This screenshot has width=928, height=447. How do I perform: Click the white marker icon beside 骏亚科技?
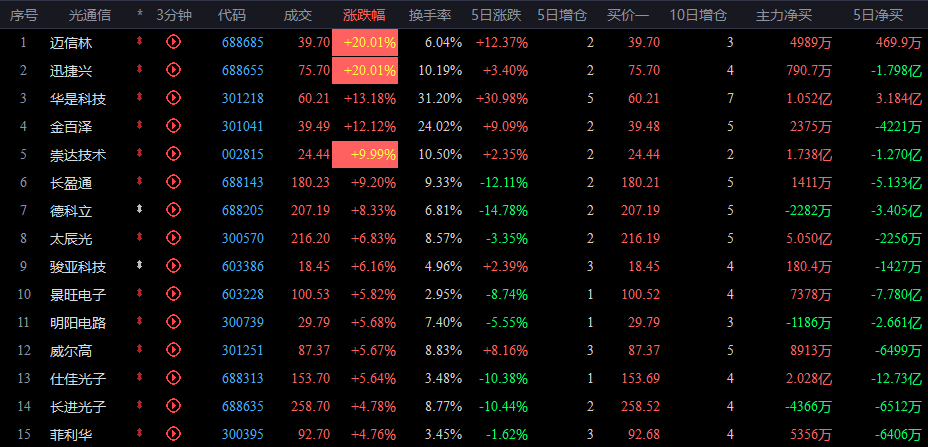click(x=140, y=265)
